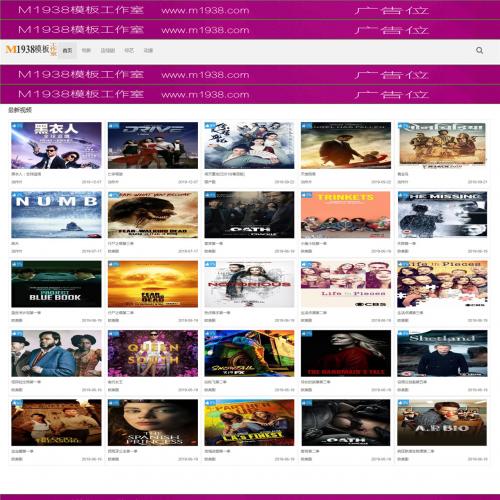Click the blue badge on the NUMB poster
The height and width of the screenshot is (500, 500).
pyautogui.click(x=18, y=195)
